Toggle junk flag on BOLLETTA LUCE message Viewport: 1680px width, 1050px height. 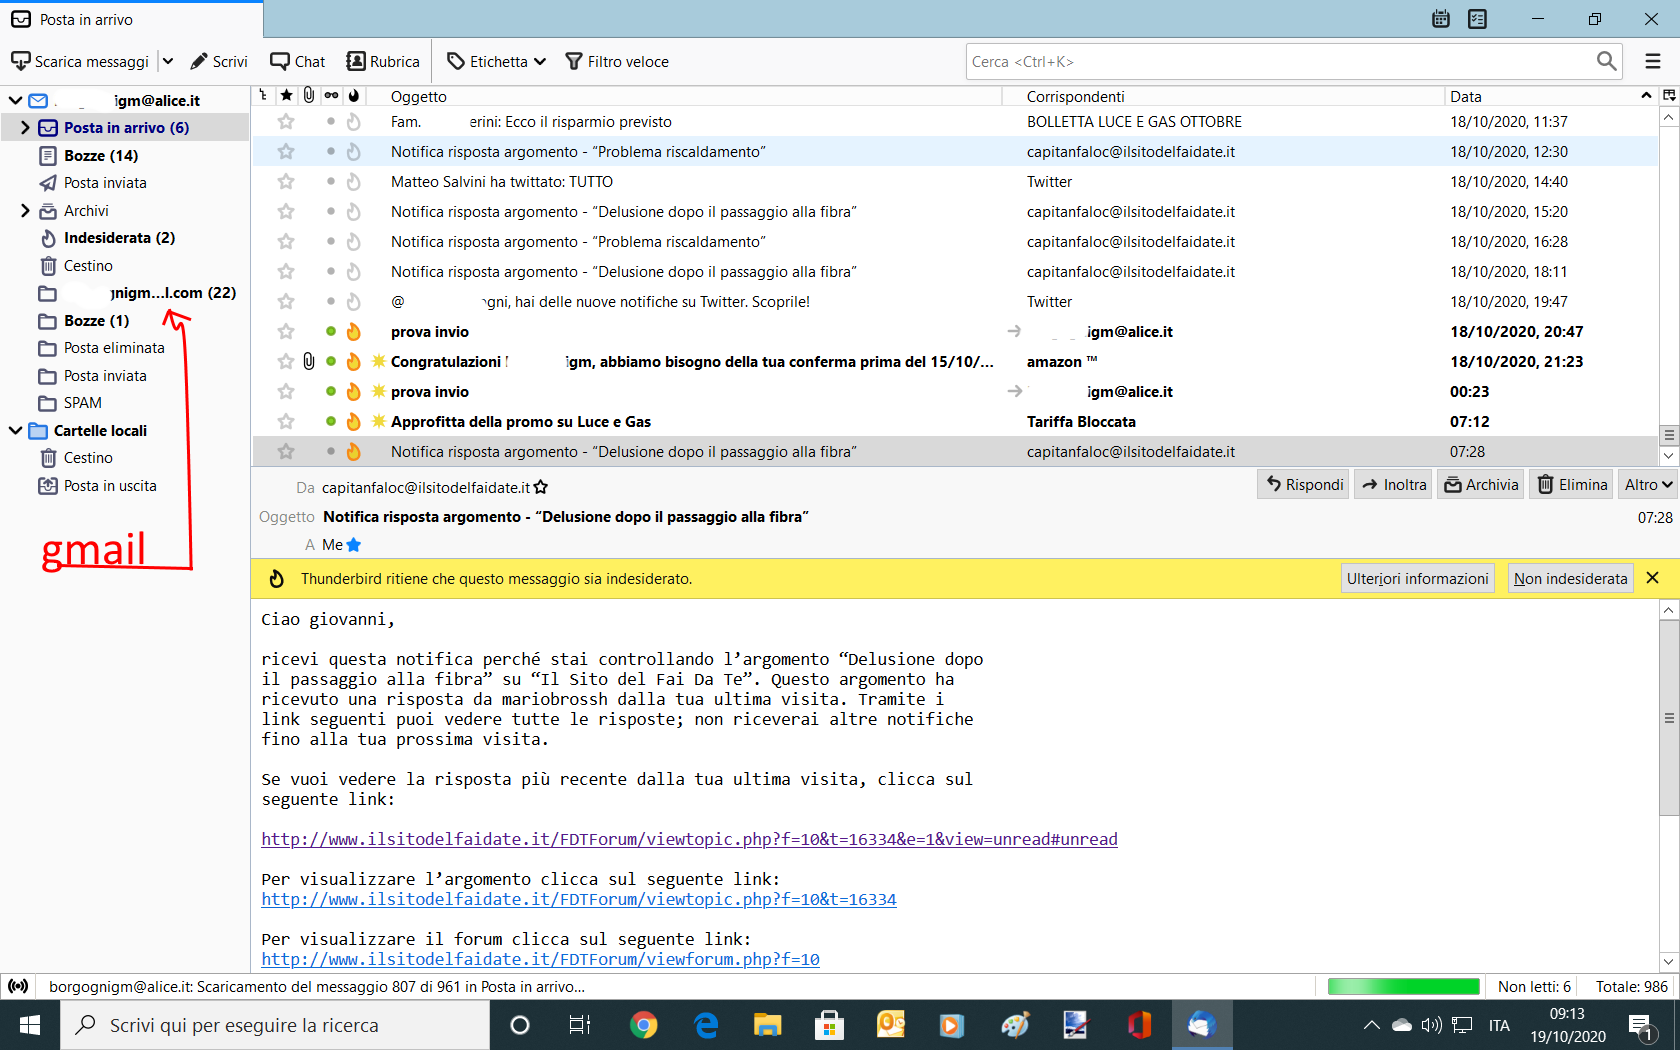tap(353, 121)
